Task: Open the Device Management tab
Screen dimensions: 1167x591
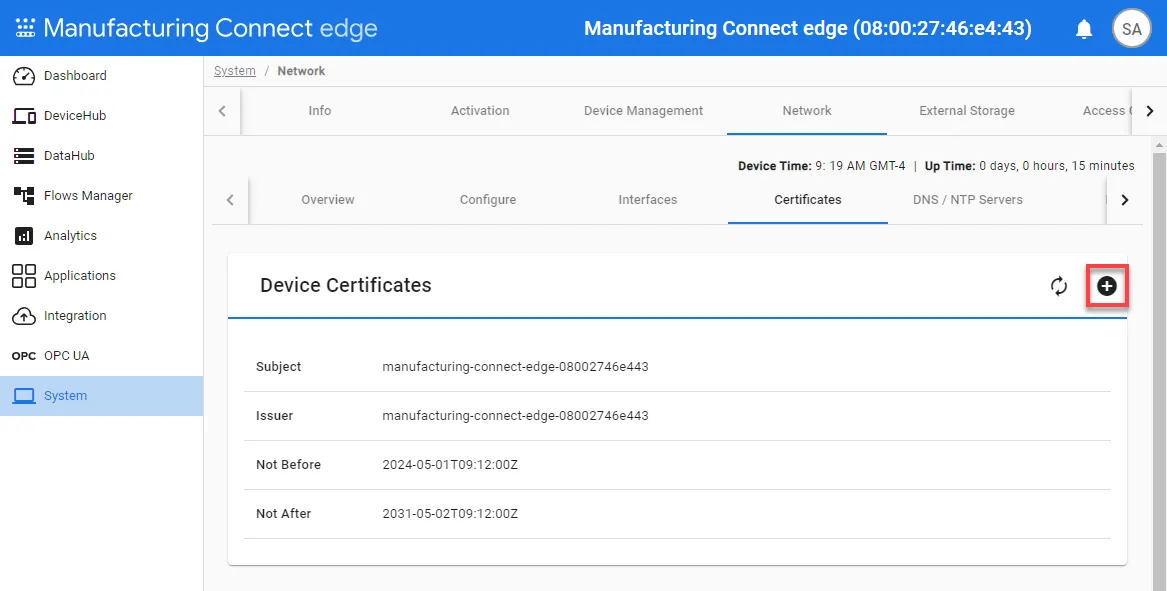Action: [643, 111]
